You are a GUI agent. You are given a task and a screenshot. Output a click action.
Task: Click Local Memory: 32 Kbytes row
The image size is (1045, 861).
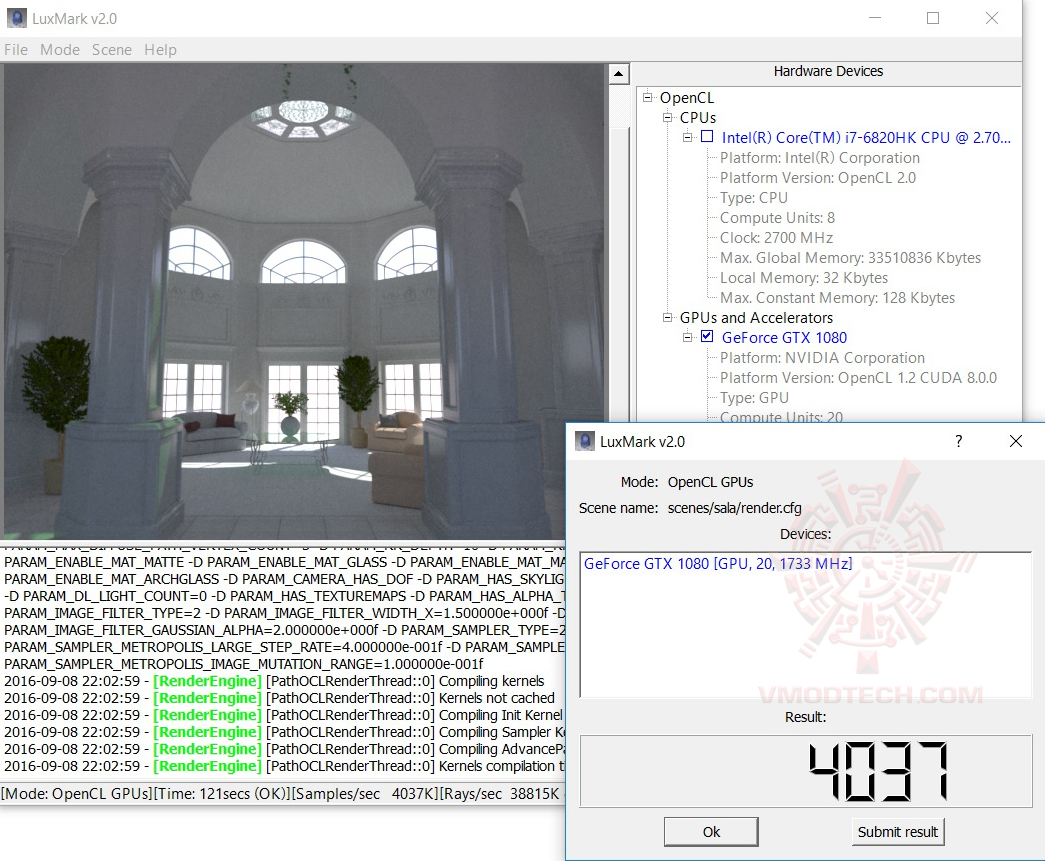click(804, 278)
